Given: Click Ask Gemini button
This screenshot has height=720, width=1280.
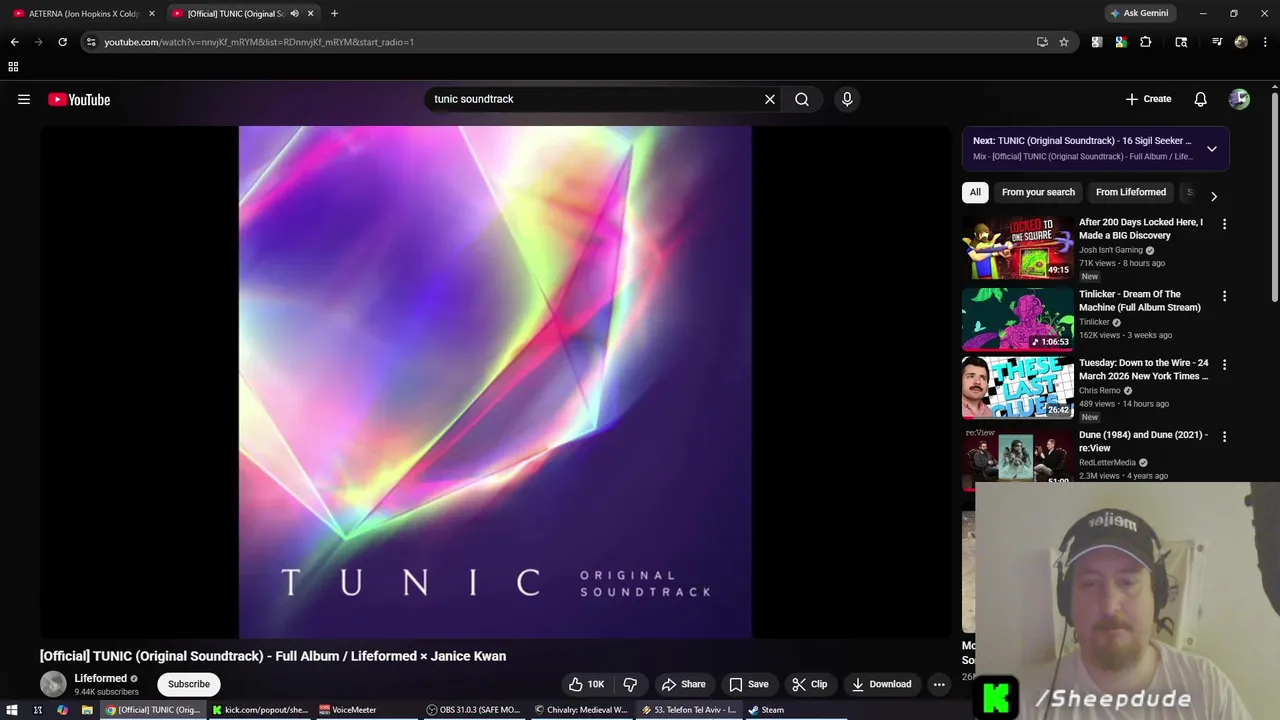Looking at the screenshot, I should coord(1139,13).
